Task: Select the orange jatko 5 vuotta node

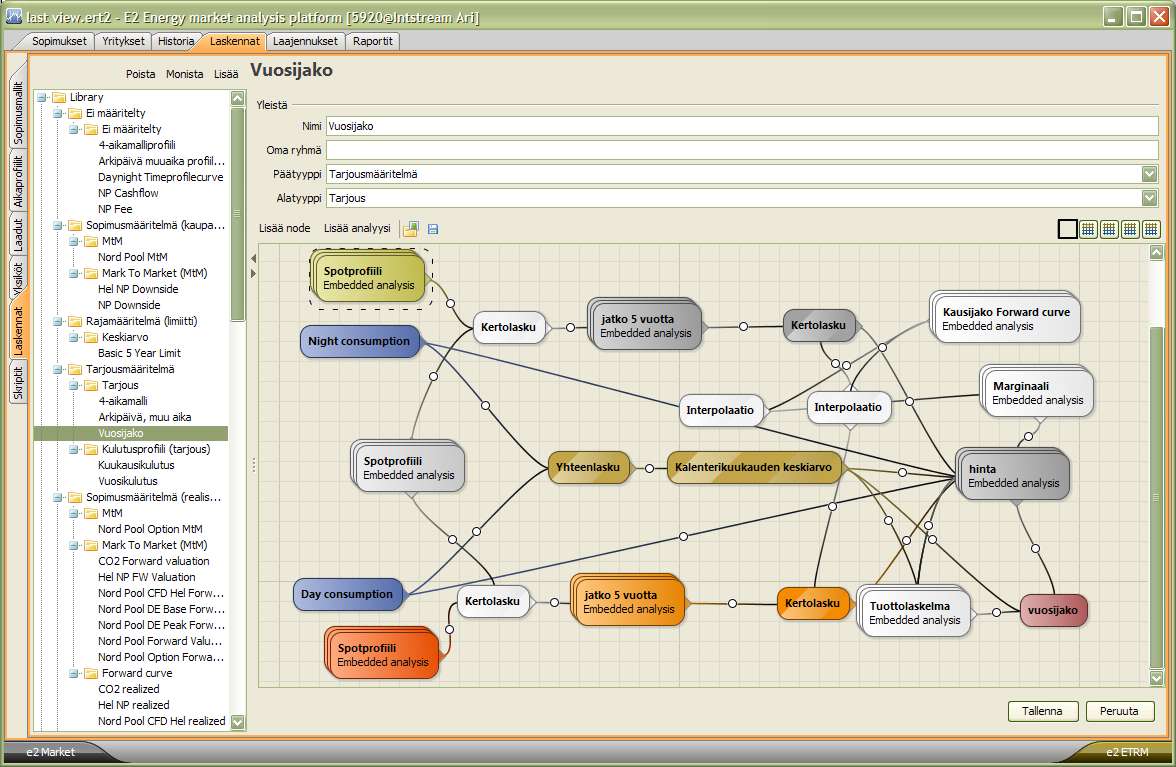Action: 628,602
